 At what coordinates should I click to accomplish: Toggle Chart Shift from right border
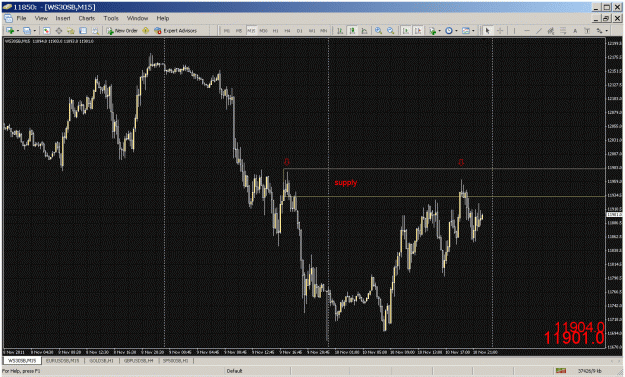[x=418, y=31]
